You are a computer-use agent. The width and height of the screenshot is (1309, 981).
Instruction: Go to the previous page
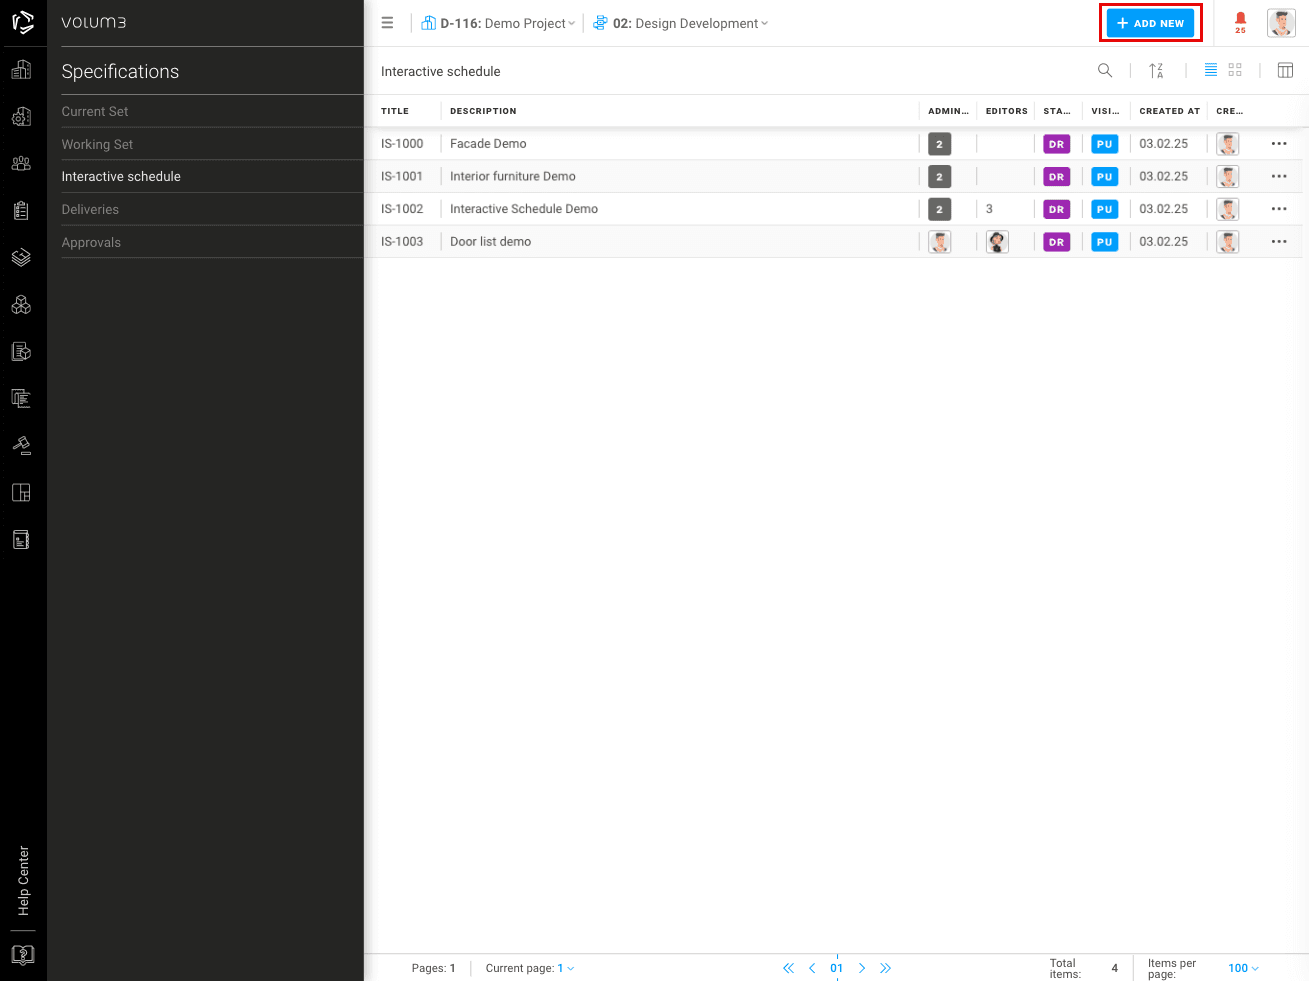812,968
